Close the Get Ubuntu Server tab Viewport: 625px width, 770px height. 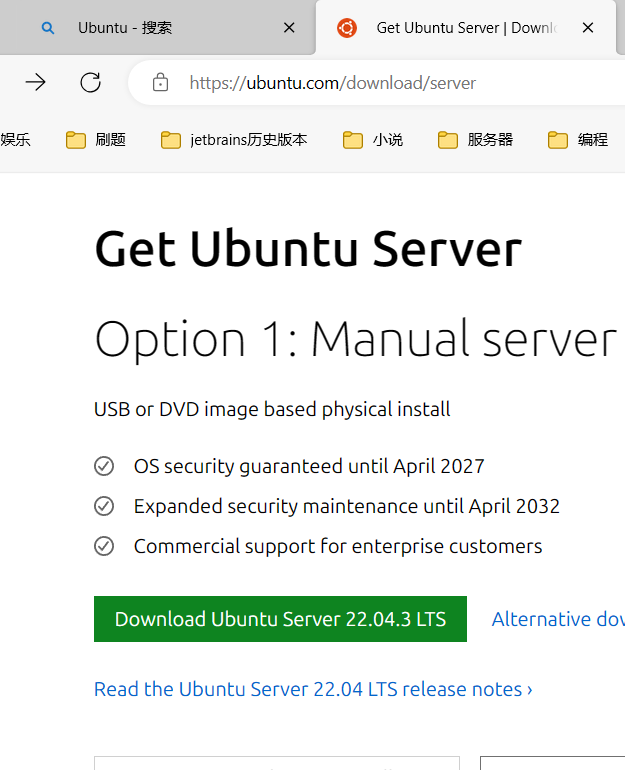click(x=588, y=28)
